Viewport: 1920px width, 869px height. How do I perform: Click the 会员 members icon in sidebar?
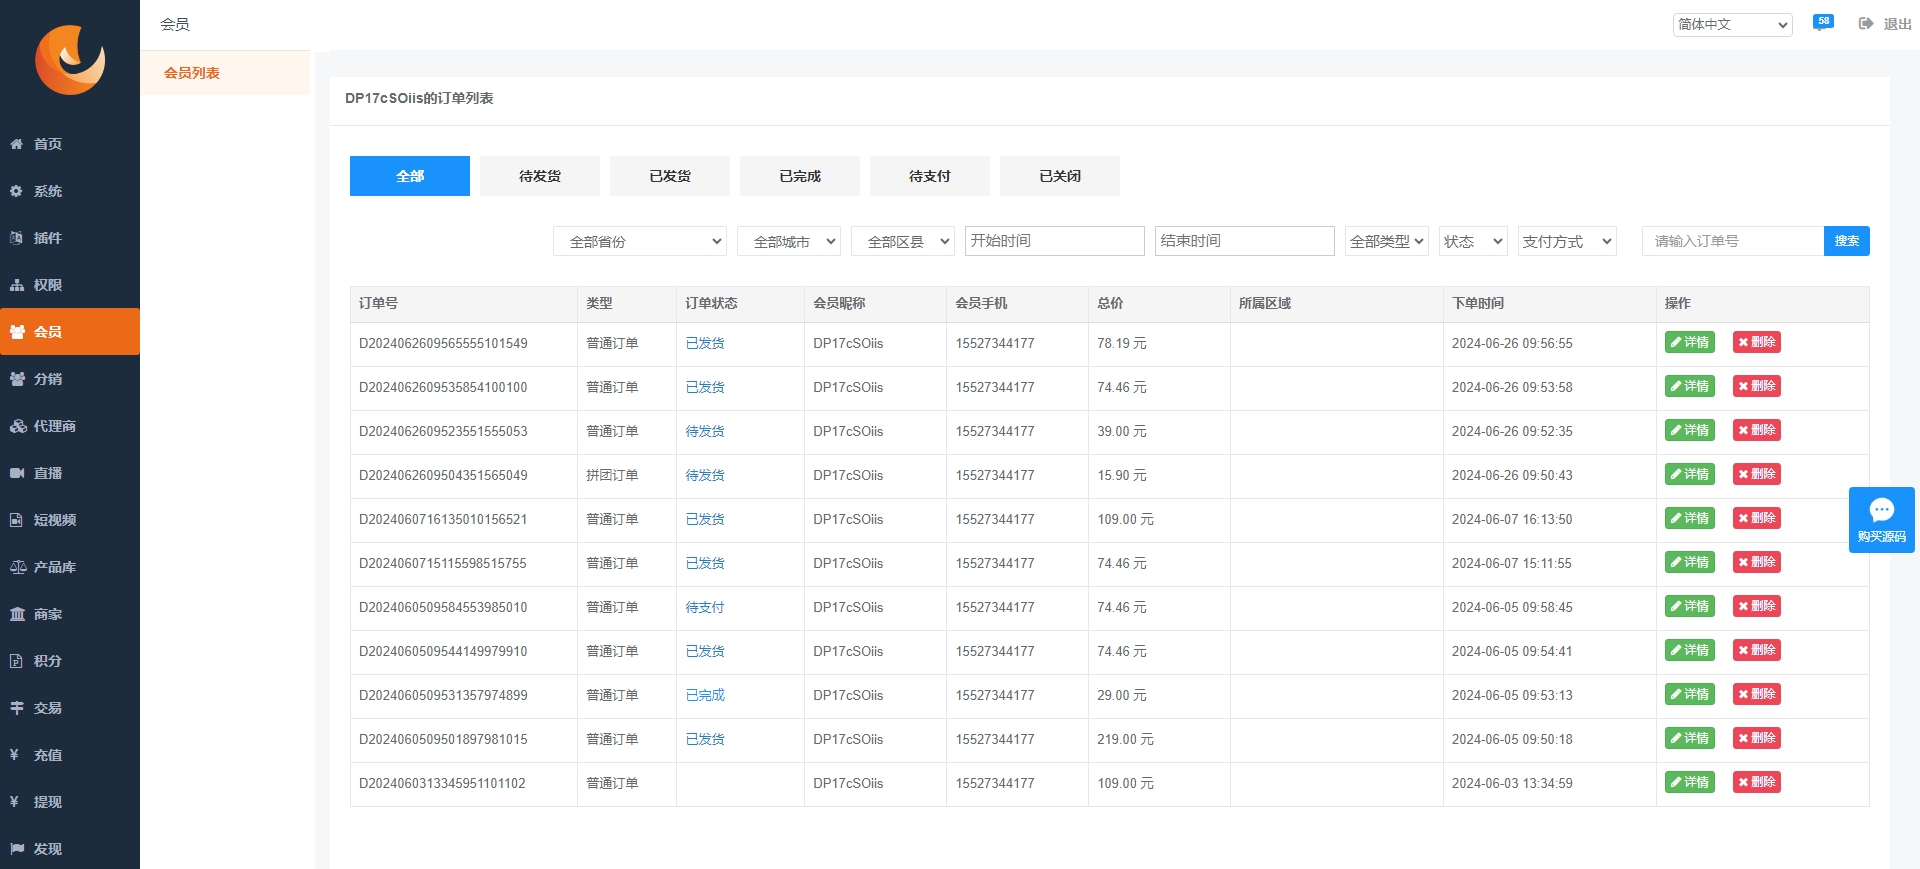click(17, 332)
